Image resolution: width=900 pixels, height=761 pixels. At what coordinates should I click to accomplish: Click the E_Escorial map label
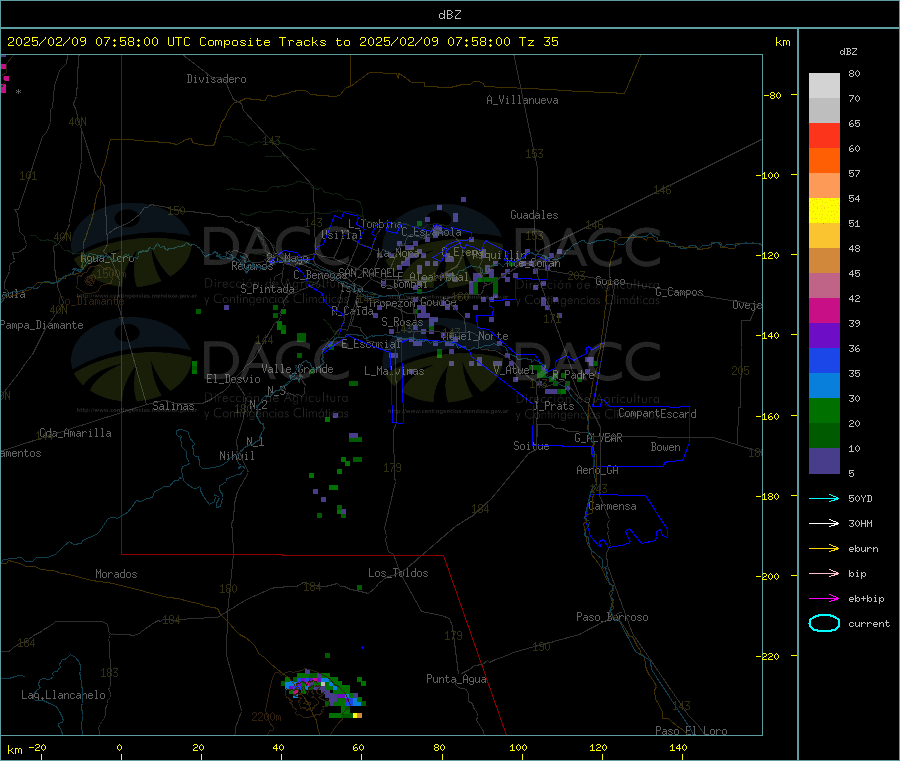coord(370,344)
